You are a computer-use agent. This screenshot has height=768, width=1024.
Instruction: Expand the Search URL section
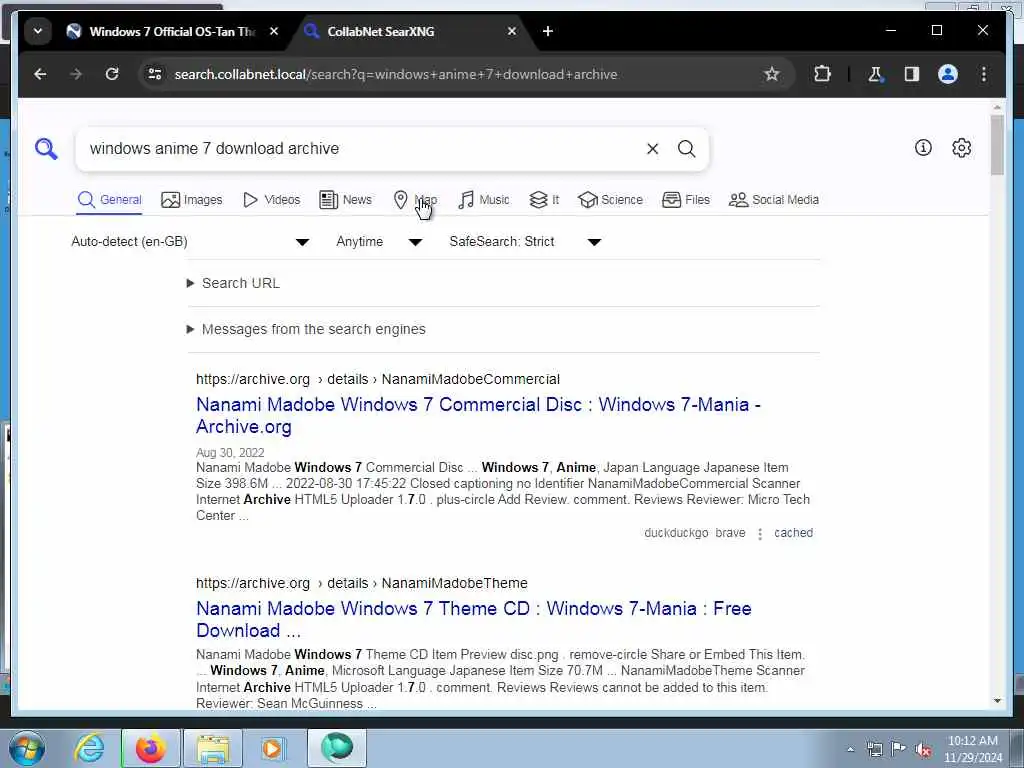click(x=234, y=283)
